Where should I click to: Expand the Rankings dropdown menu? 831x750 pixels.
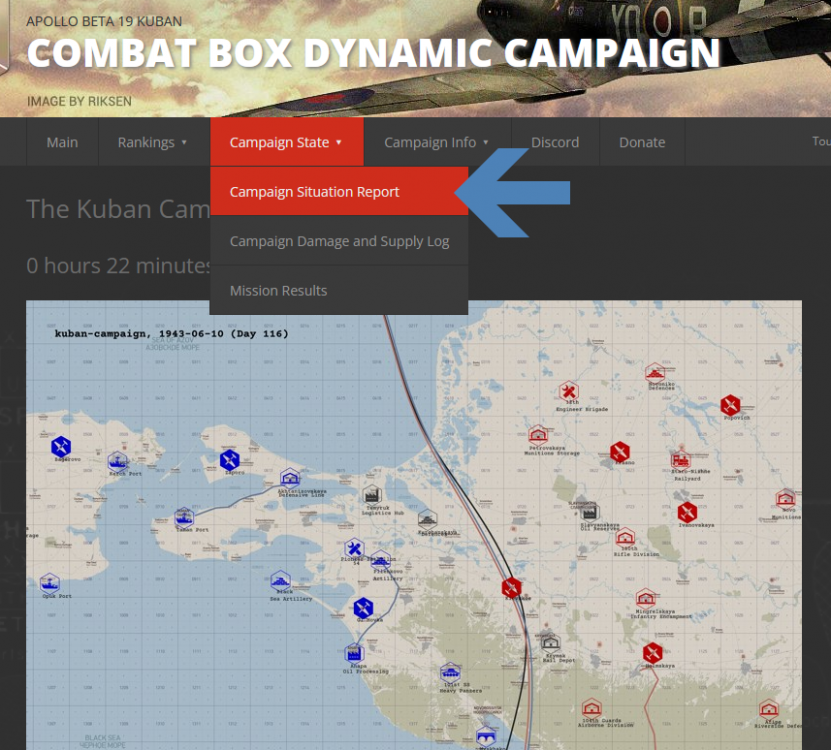coord(153,142)
